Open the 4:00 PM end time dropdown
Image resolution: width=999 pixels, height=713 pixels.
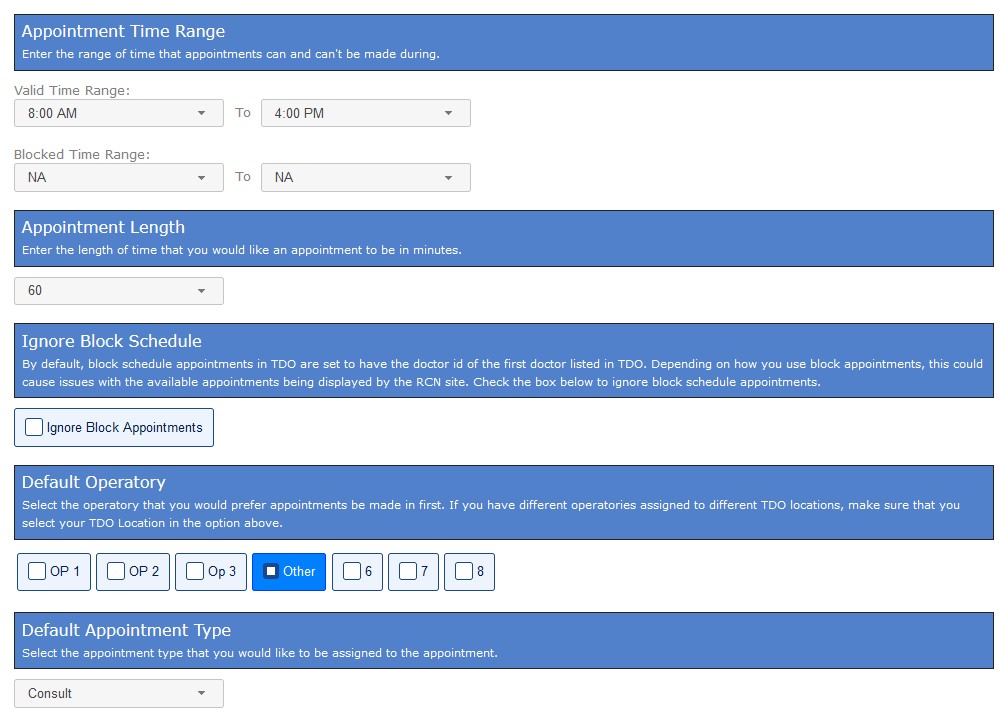tap(365, 113)
